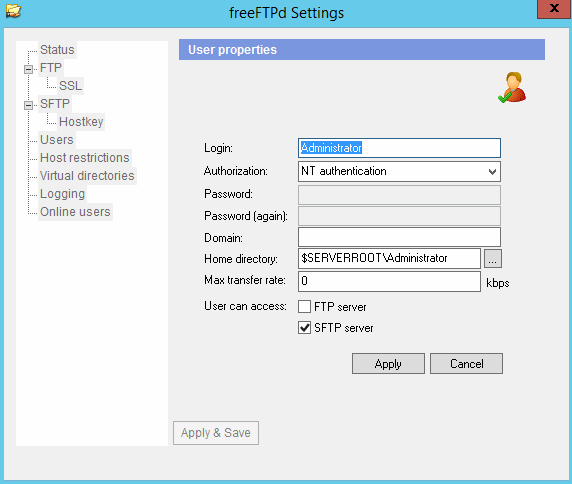
Task: Click the 'User can access:' label
Action: coord(245,306)
